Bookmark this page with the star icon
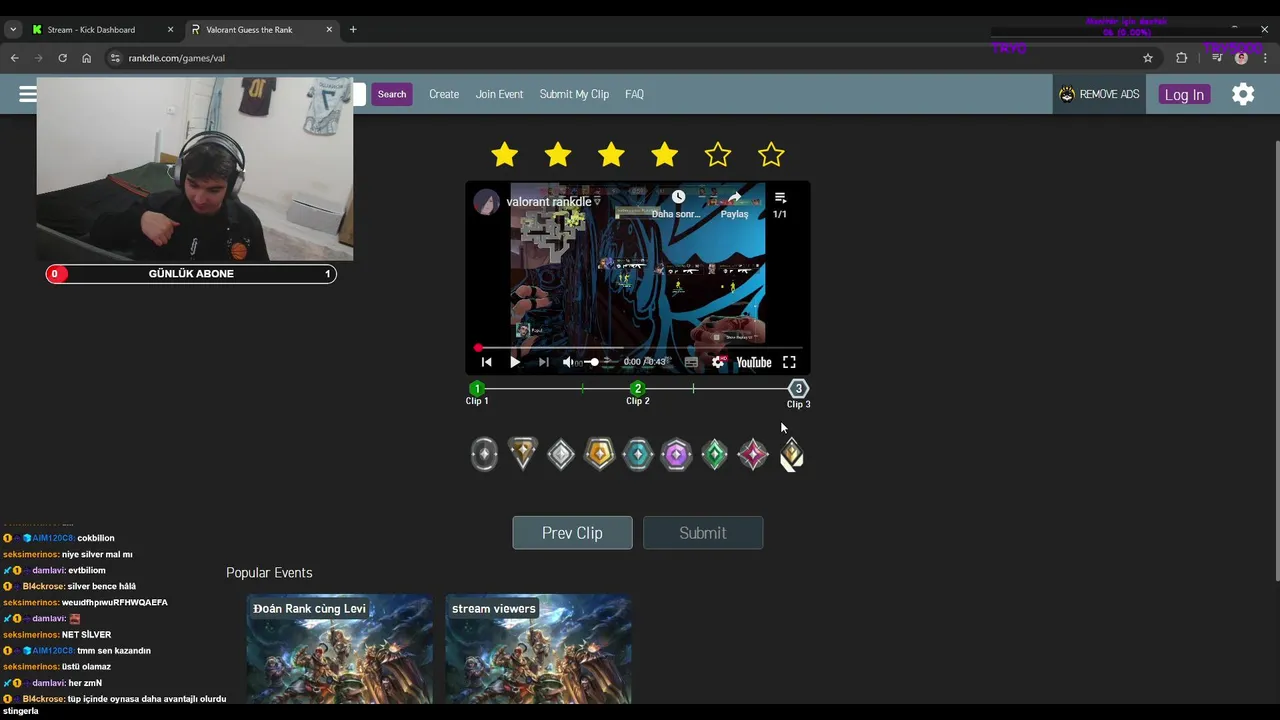 (1148, 58)
